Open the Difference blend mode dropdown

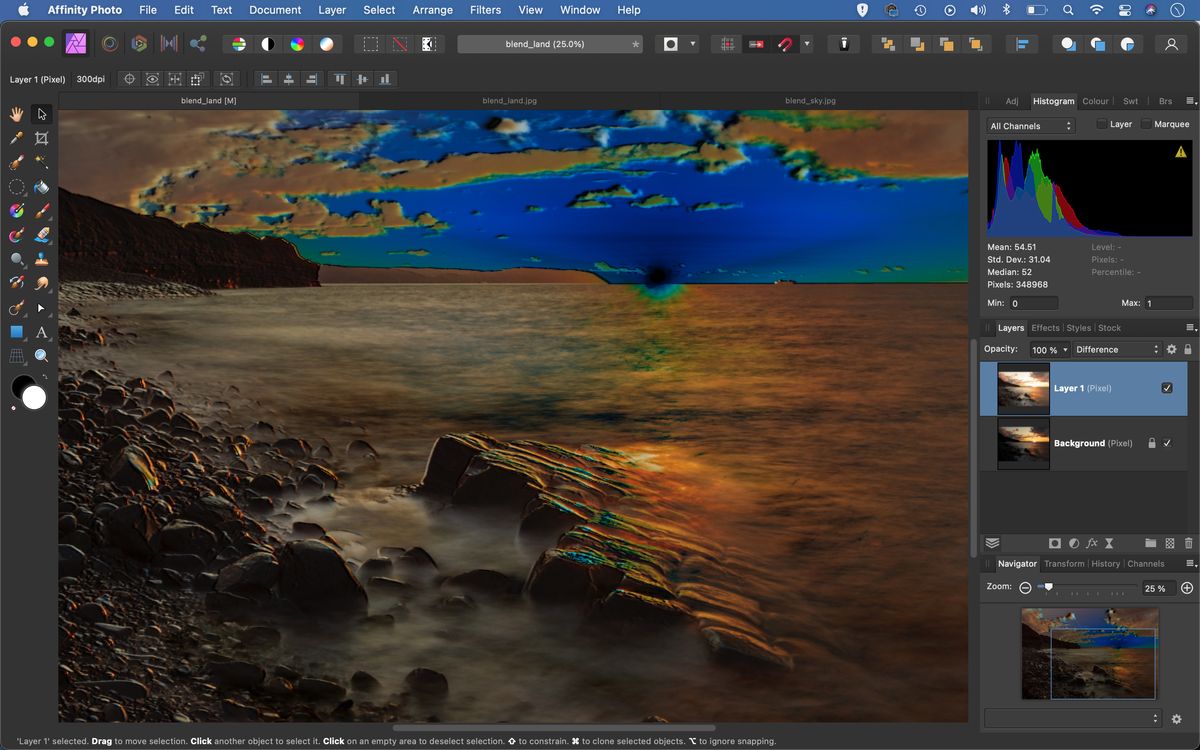point(1115,349)
